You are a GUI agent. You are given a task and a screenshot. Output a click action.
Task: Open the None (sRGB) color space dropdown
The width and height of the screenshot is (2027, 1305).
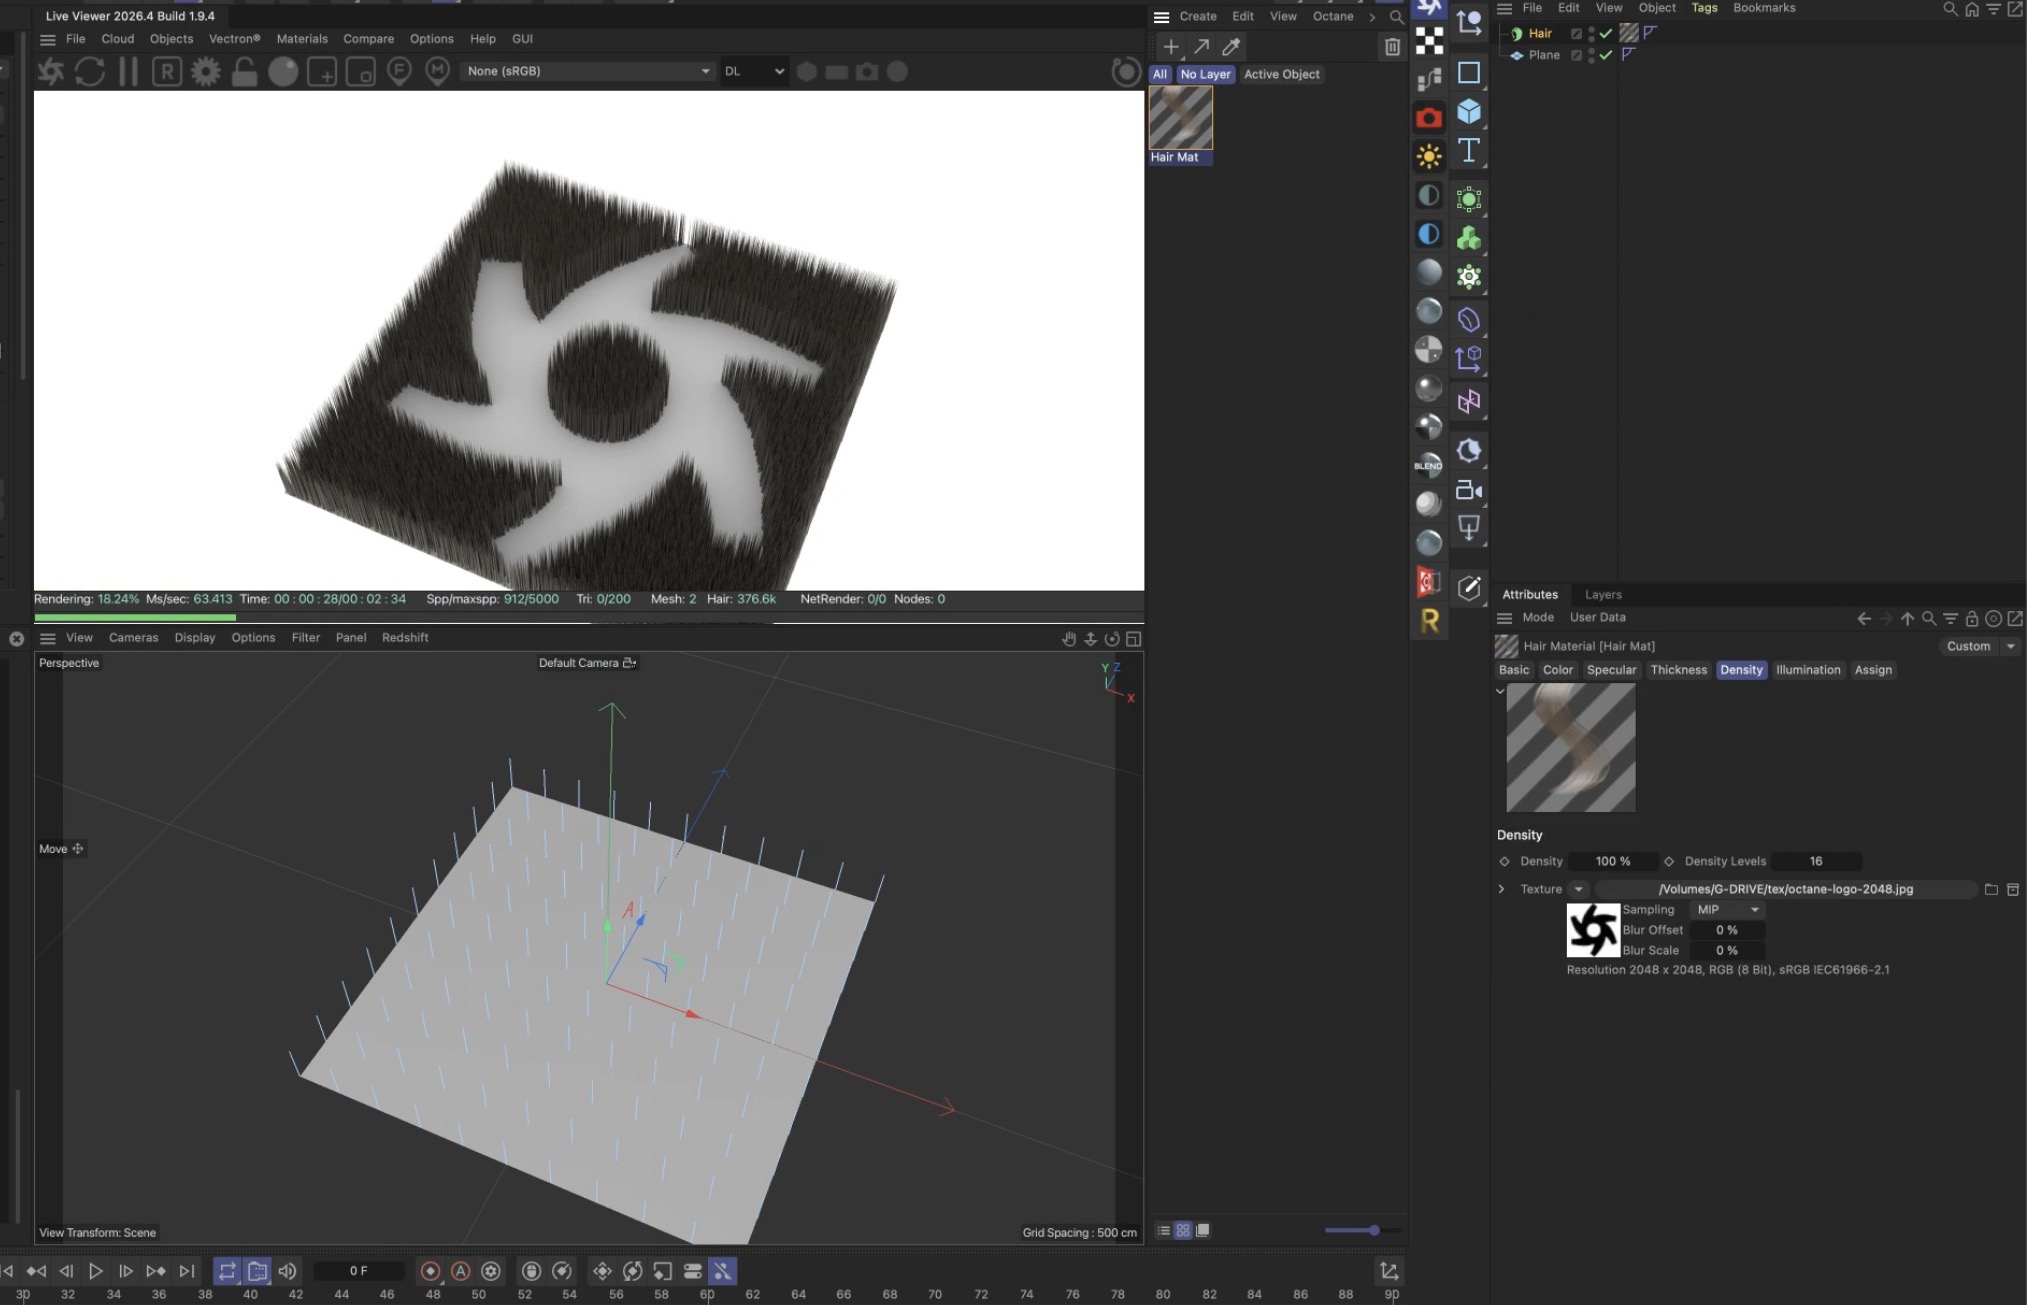click(x=588, y=71)
